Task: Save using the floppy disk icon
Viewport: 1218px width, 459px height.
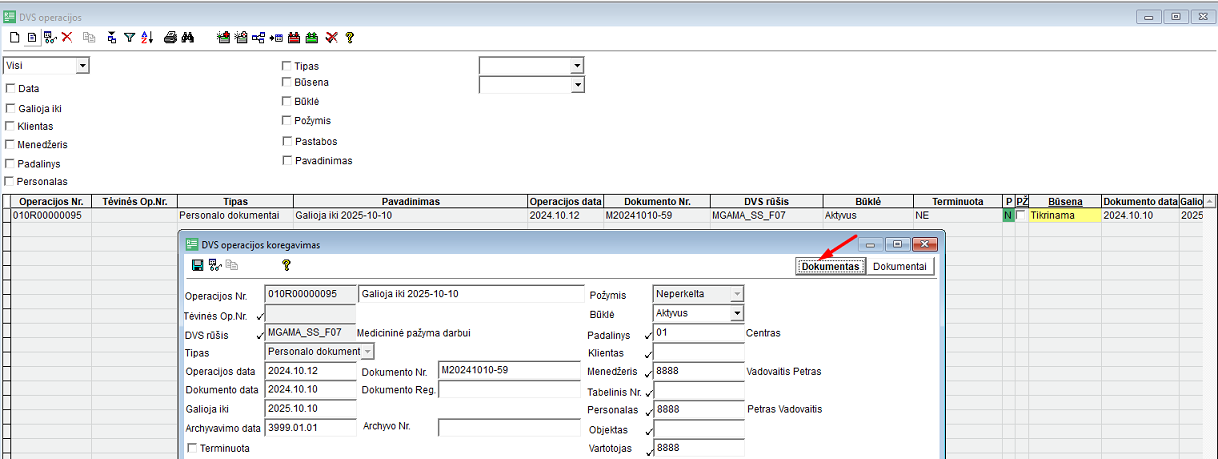Action: [197, 265]
